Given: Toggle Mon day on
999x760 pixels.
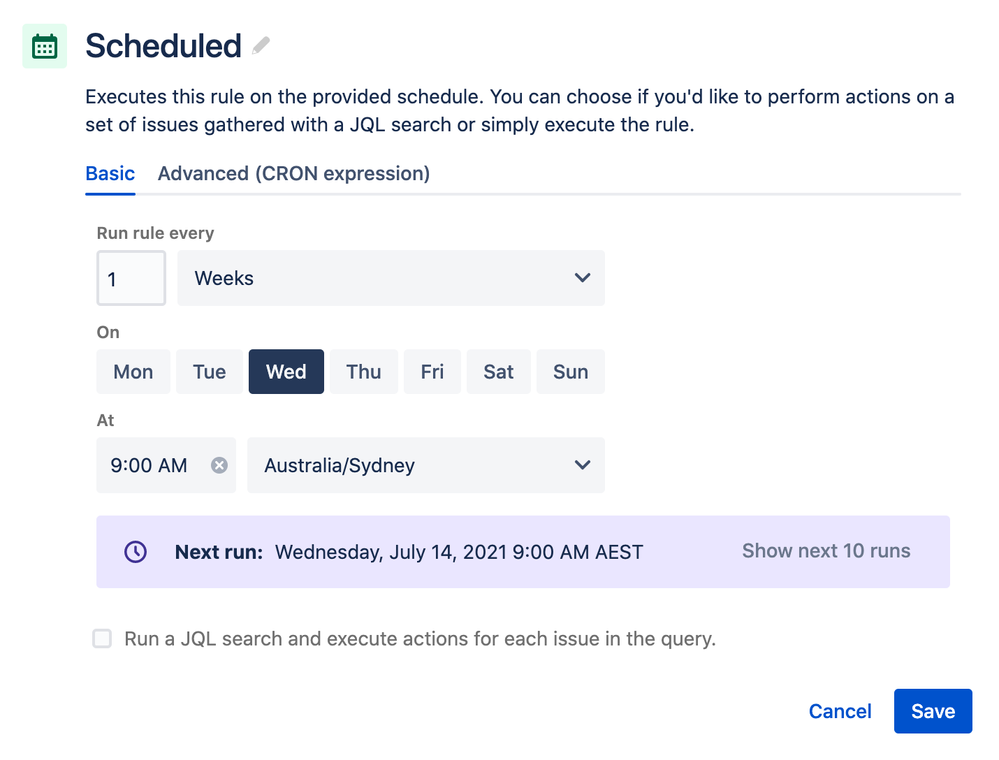Looking at the screenshot, I should (x=133, y=372).
